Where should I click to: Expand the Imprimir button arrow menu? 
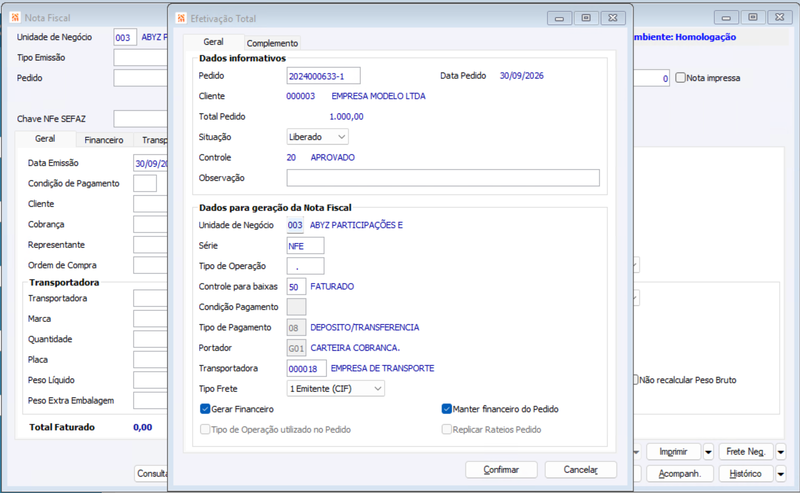[708, 452]
